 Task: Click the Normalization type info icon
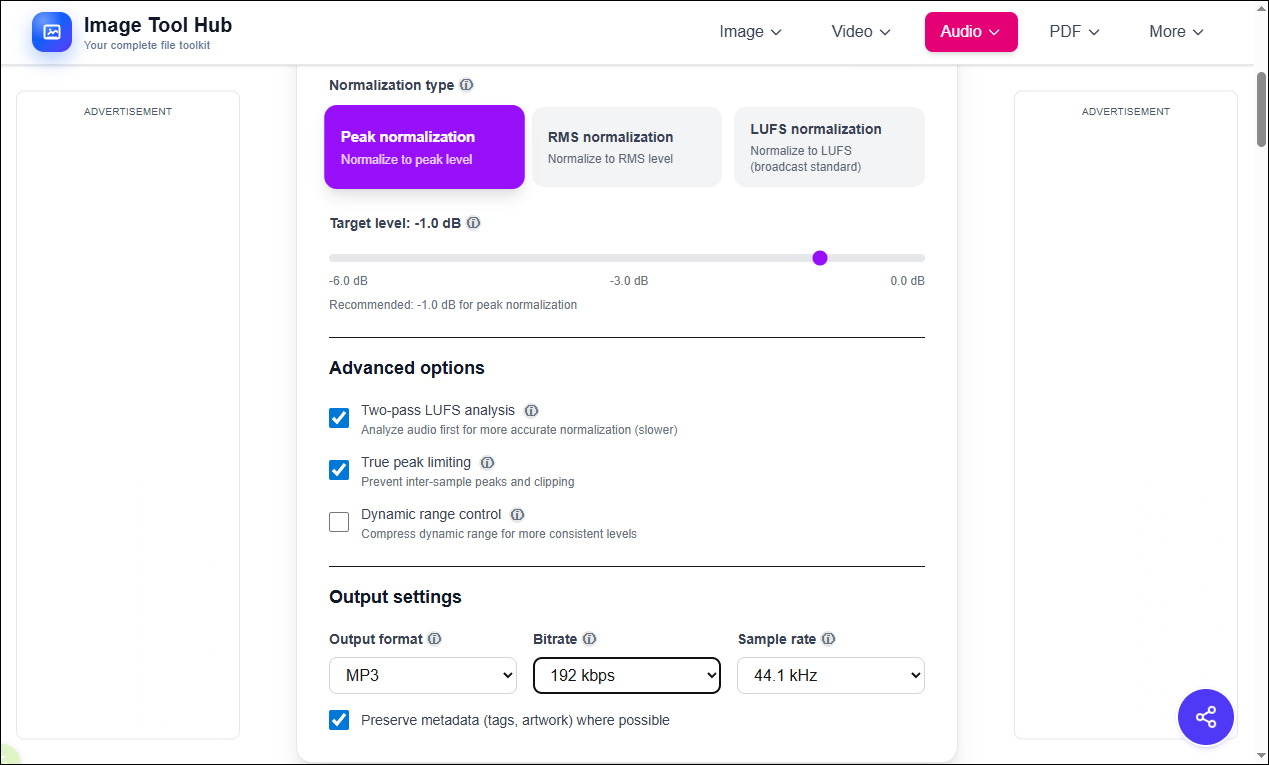coord(466,85)
